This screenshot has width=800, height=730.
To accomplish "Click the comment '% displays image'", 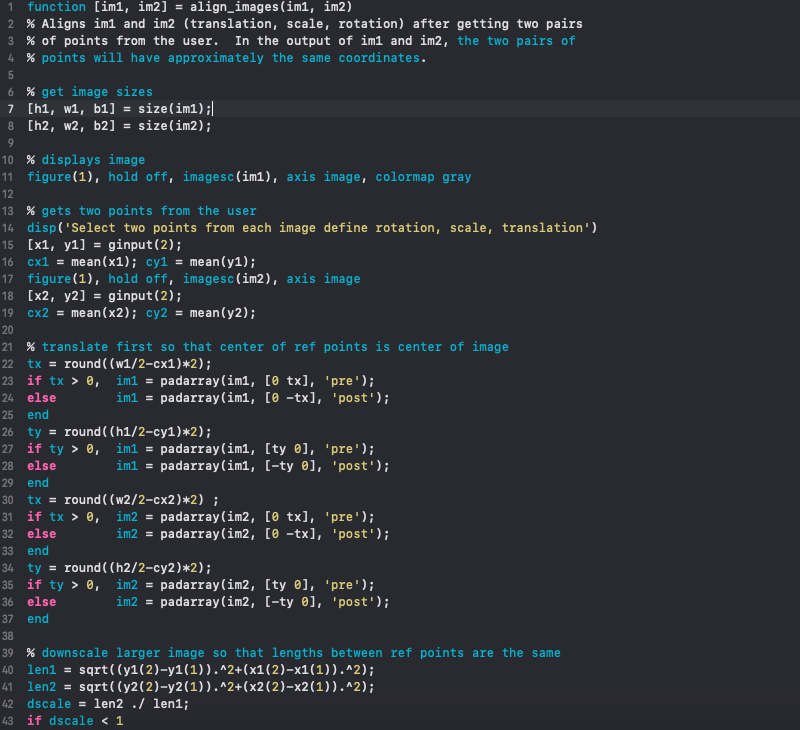I will tap(86, 160).
